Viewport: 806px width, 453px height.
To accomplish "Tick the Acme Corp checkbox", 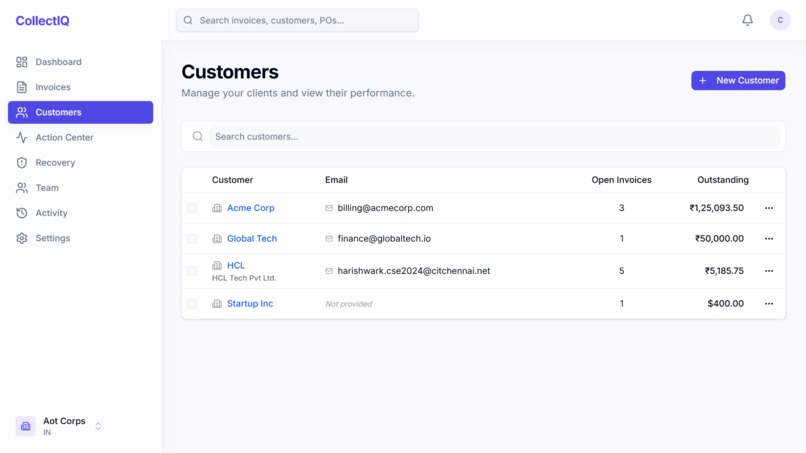I will point(192,208).
